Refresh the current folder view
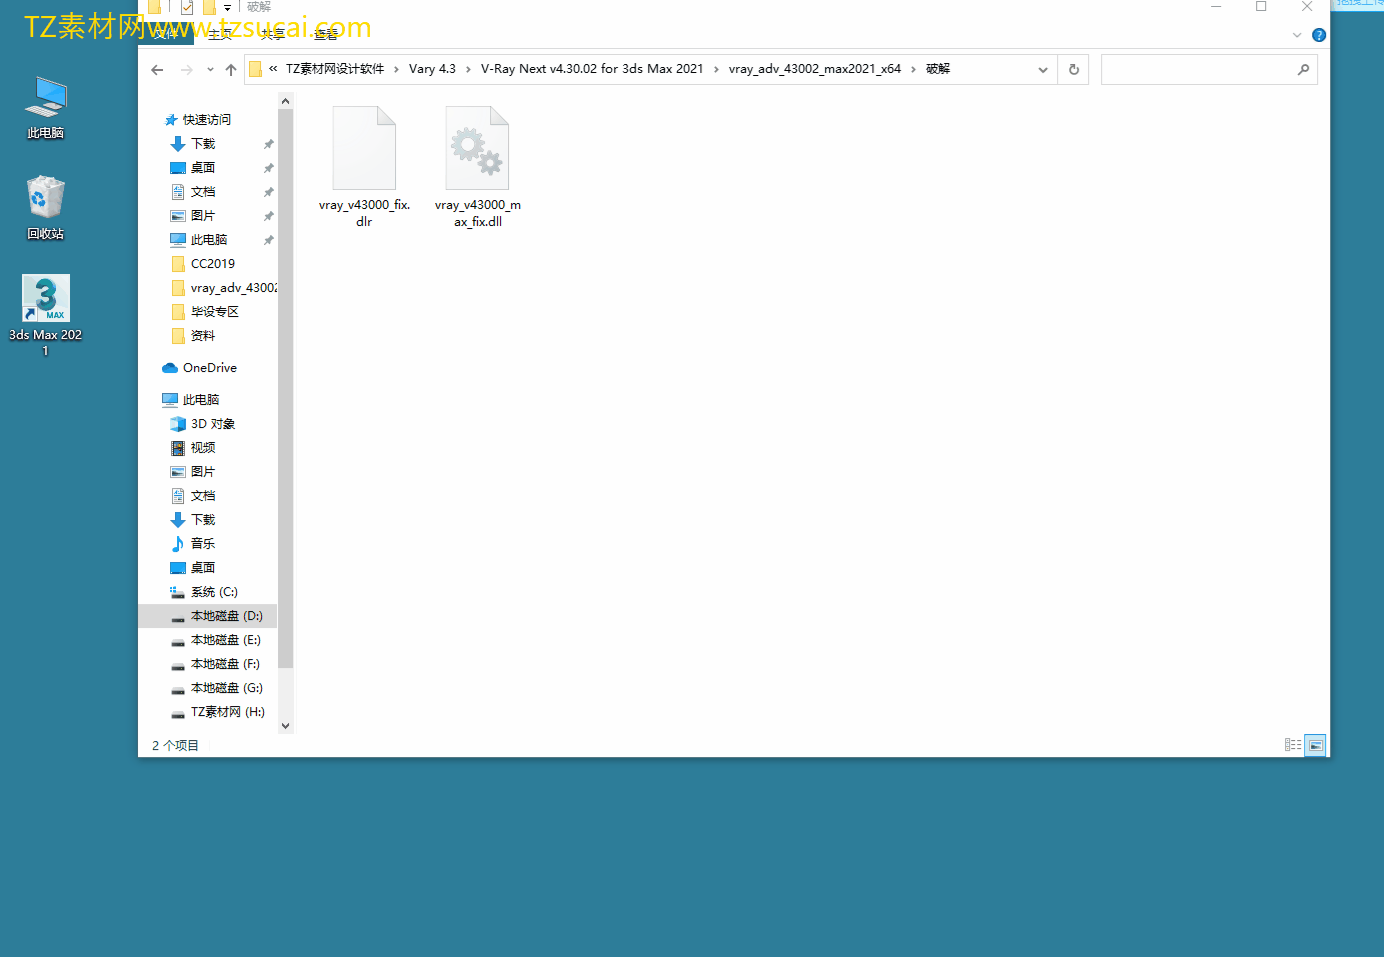 click(x=1074, y=69)
